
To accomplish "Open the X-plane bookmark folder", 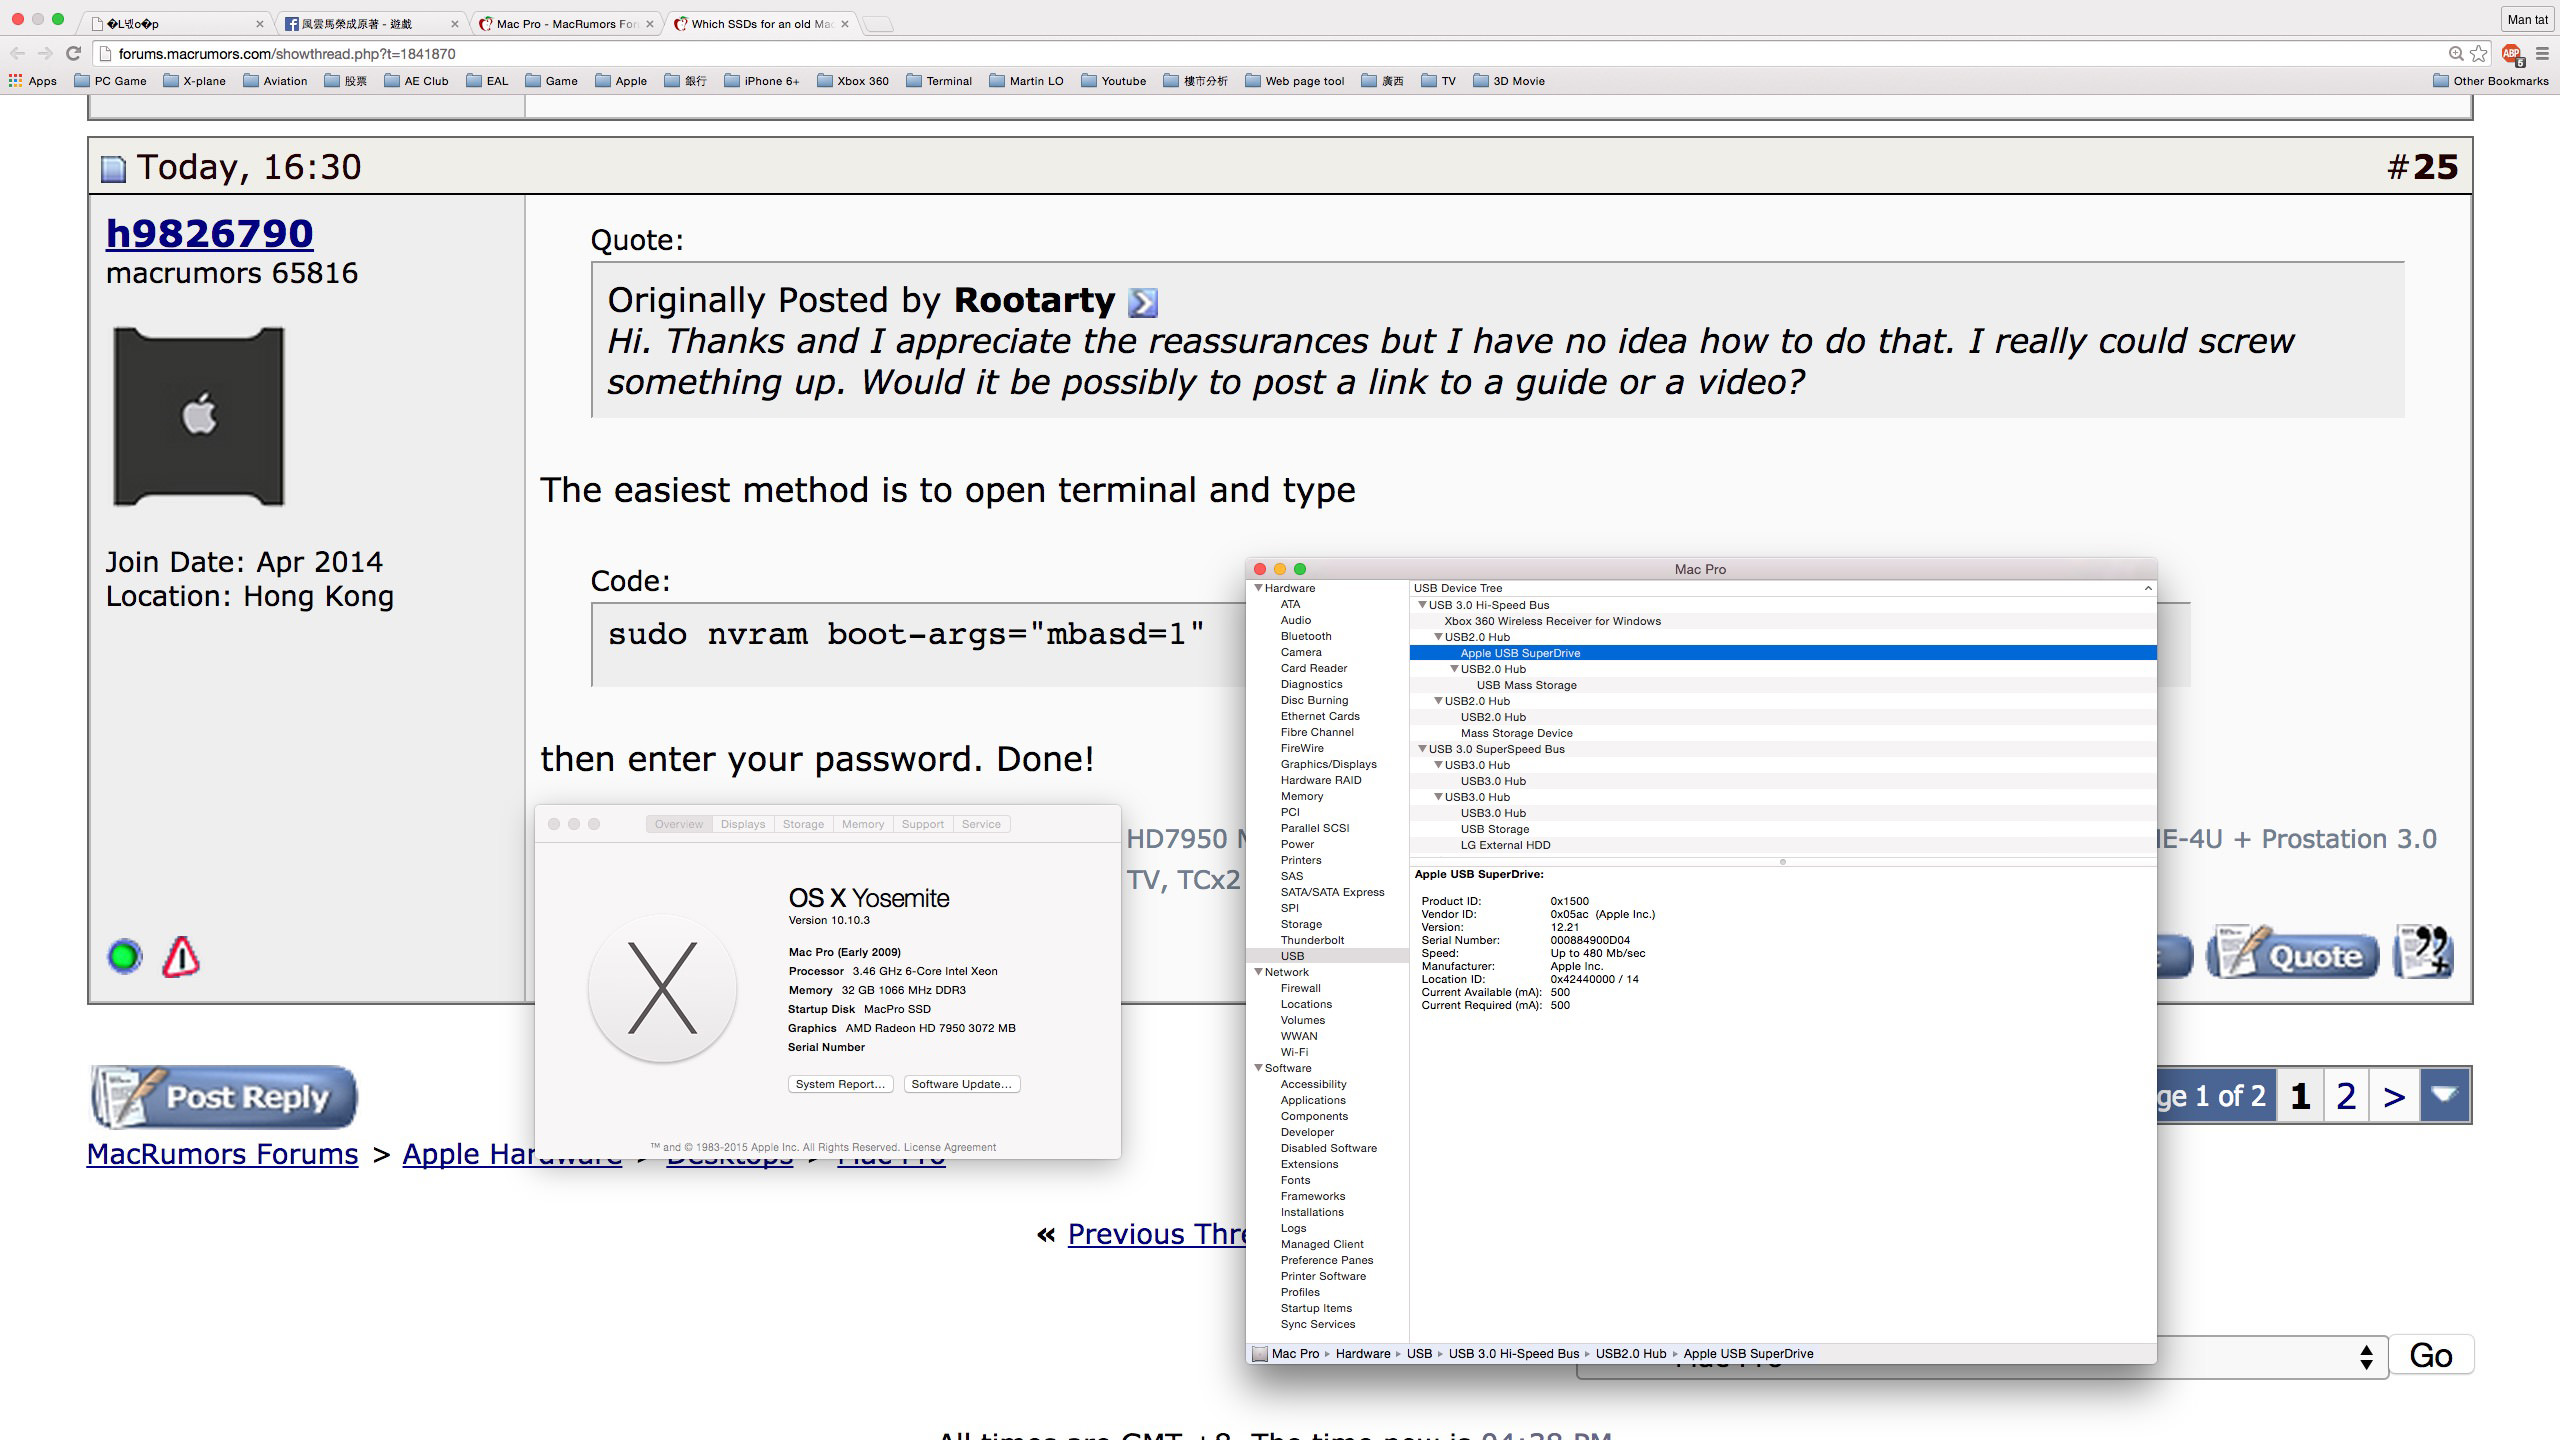I will click(194, 81).
